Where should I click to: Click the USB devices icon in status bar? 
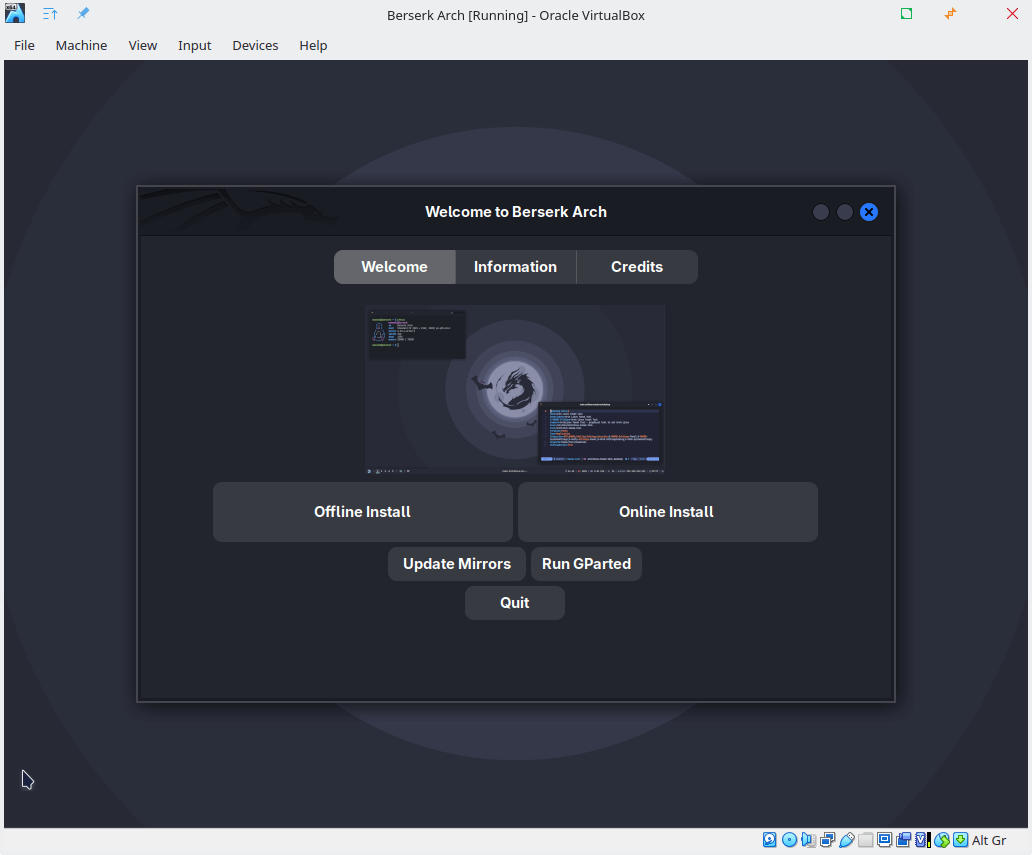847,840
